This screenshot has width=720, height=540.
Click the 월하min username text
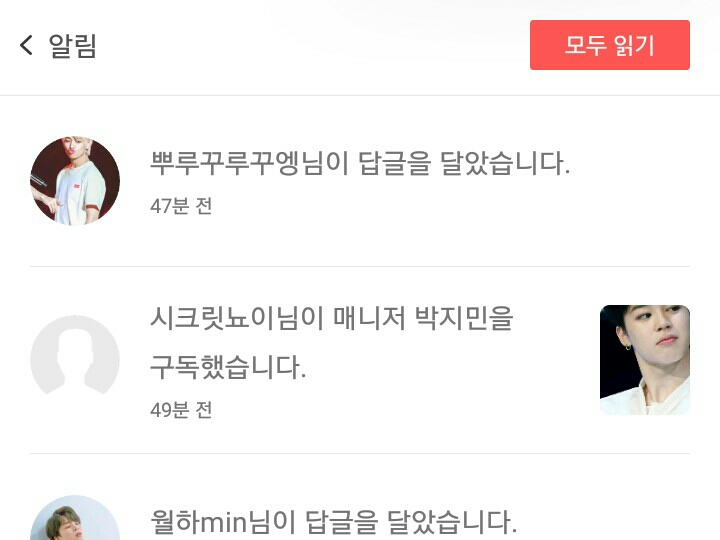pyautogui.click(x=199, y=522)
